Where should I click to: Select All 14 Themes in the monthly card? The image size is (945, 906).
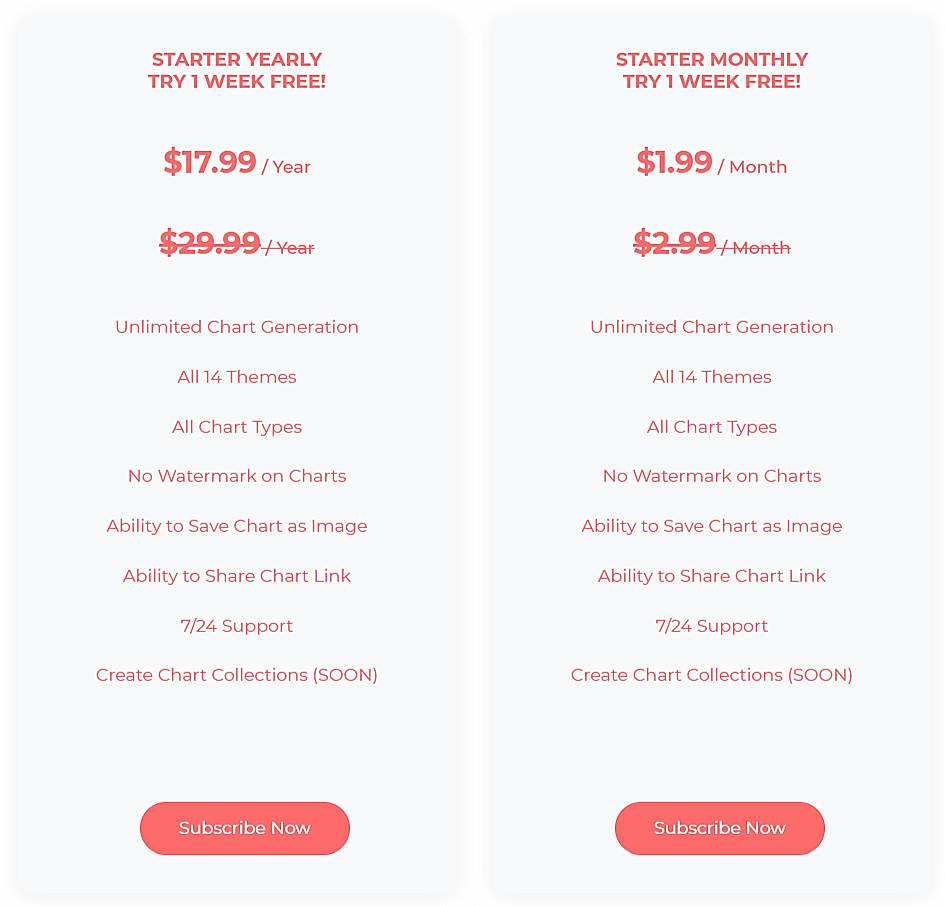[x=711, y=377]
